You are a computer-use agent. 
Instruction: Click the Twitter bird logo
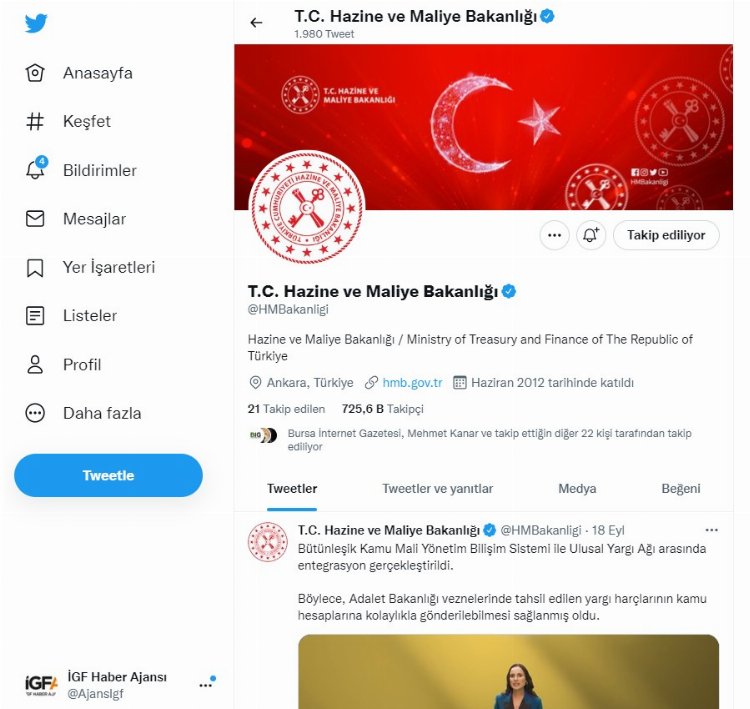(36, 23)
